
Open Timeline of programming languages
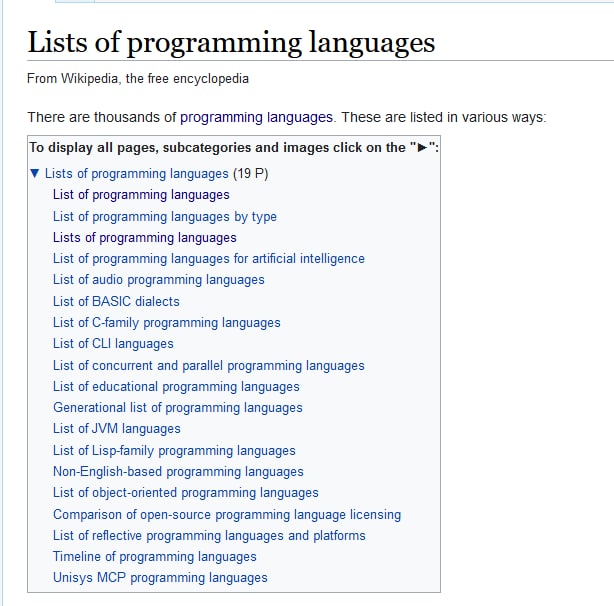pyautogui.click(x=155, y=557)
